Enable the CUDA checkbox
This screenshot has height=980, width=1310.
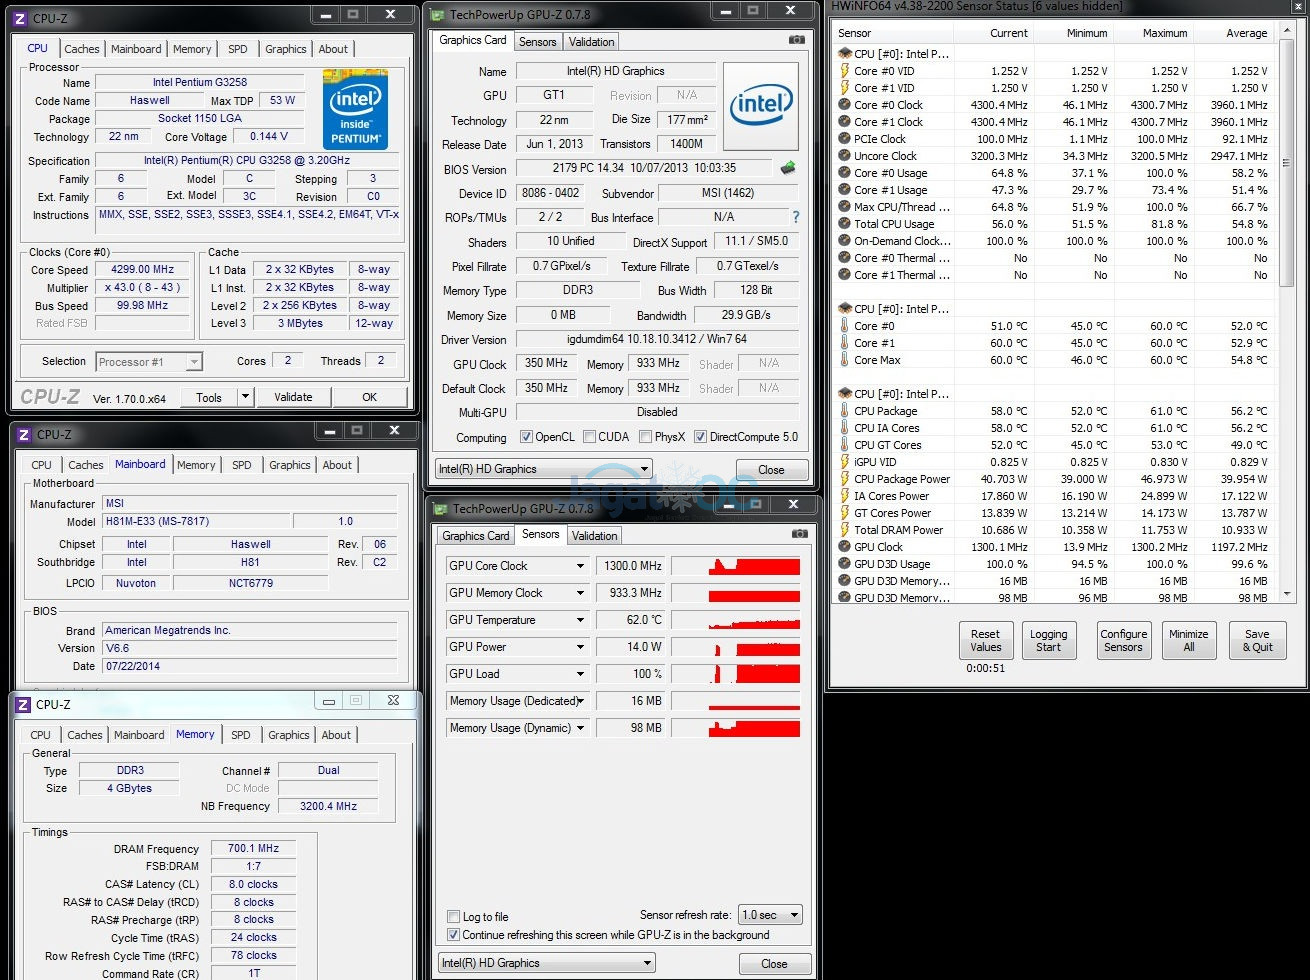pos(589,437)
